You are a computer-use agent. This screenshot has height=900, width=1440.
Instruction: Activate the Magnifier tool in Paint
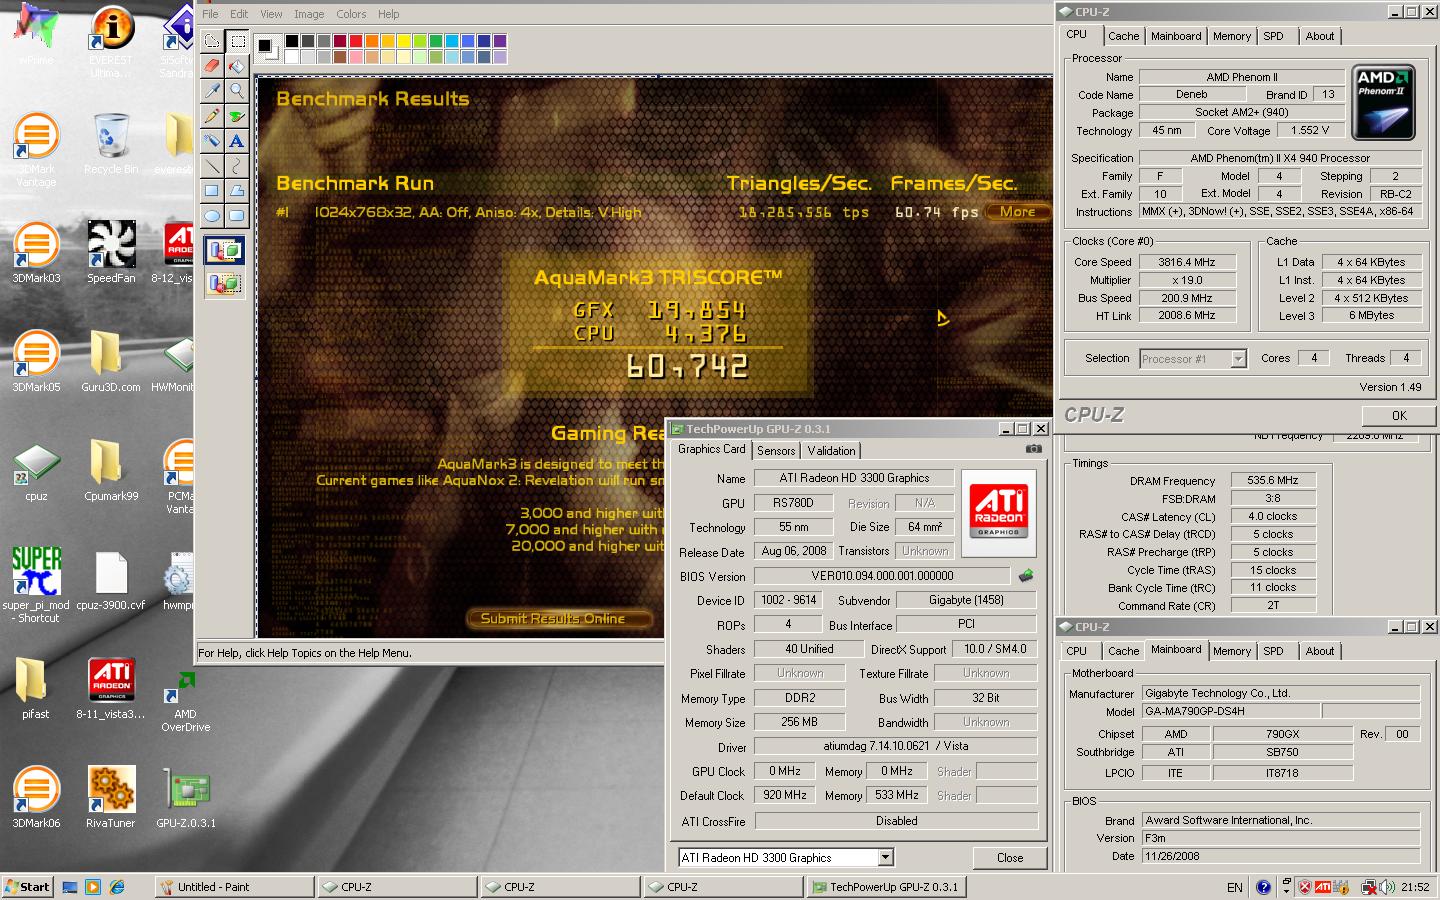[237, 91]
